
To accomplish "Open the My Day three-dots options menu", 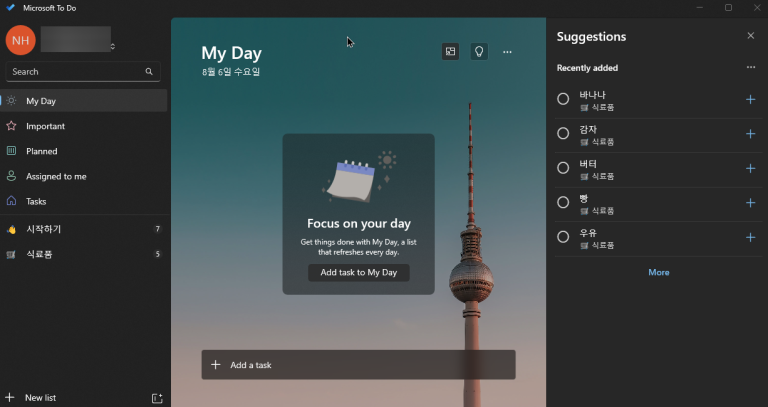I will 507,51.
